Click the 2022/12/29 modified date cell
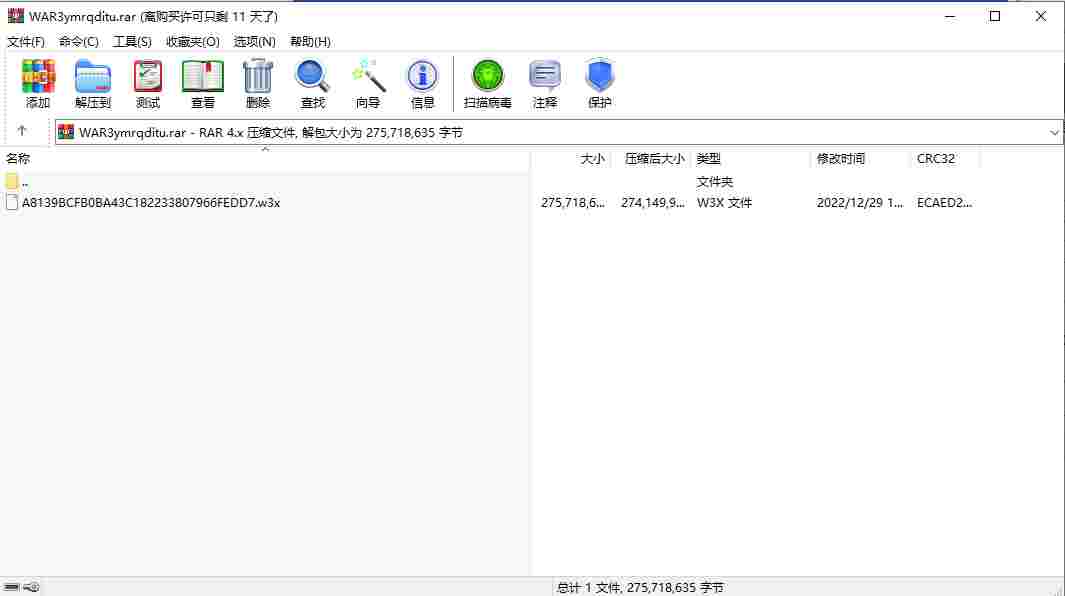 [x=860, y=203]
